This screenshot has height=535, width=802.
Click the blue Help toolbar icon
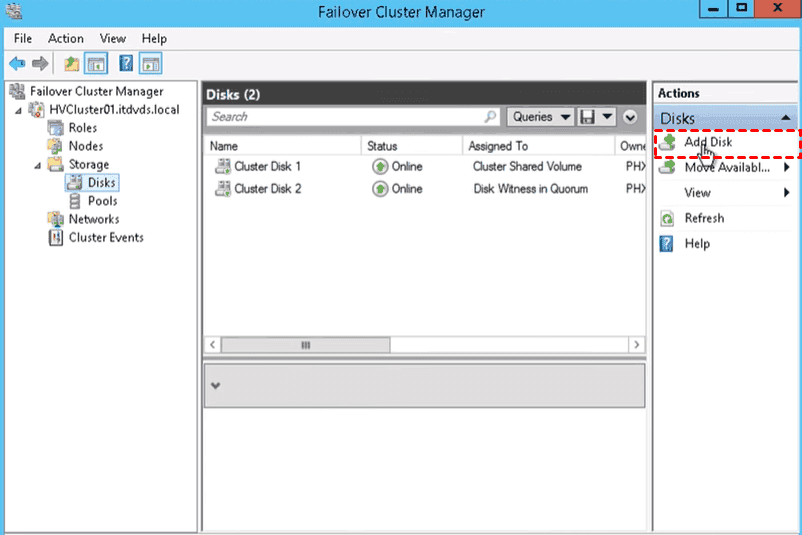126,64
